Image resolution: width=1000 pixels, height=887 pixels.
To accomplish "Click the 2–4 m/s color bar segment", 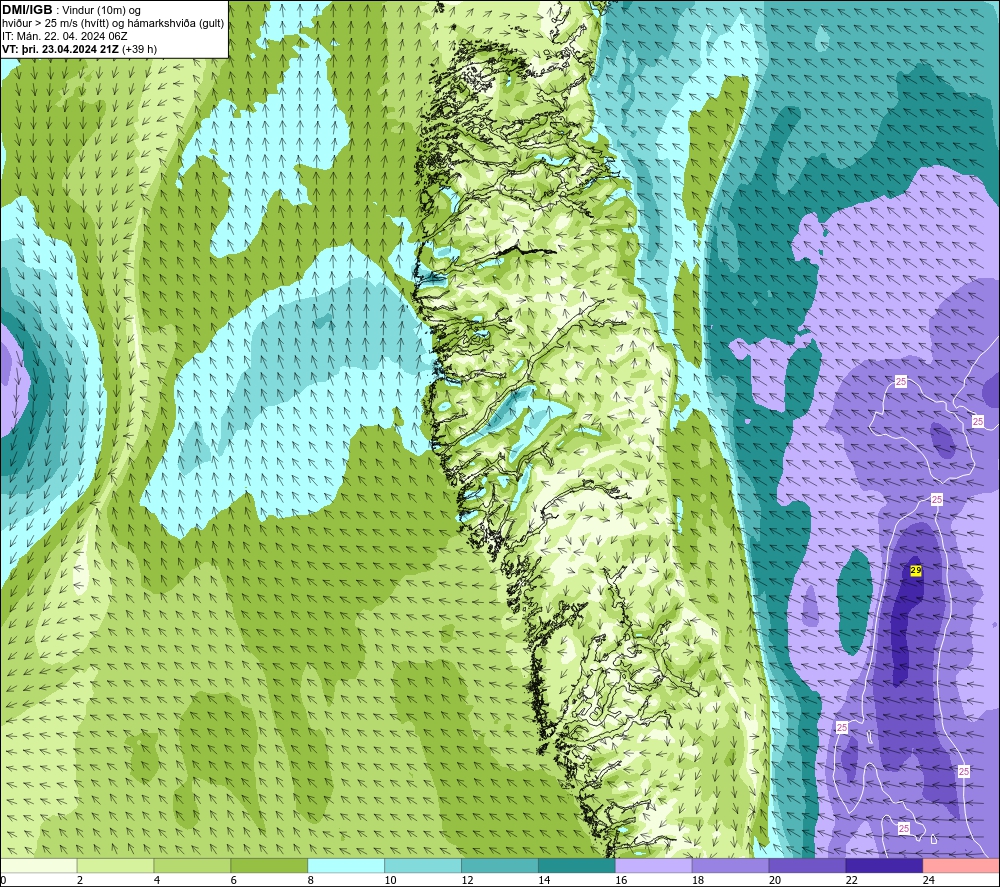I will 115,866.
